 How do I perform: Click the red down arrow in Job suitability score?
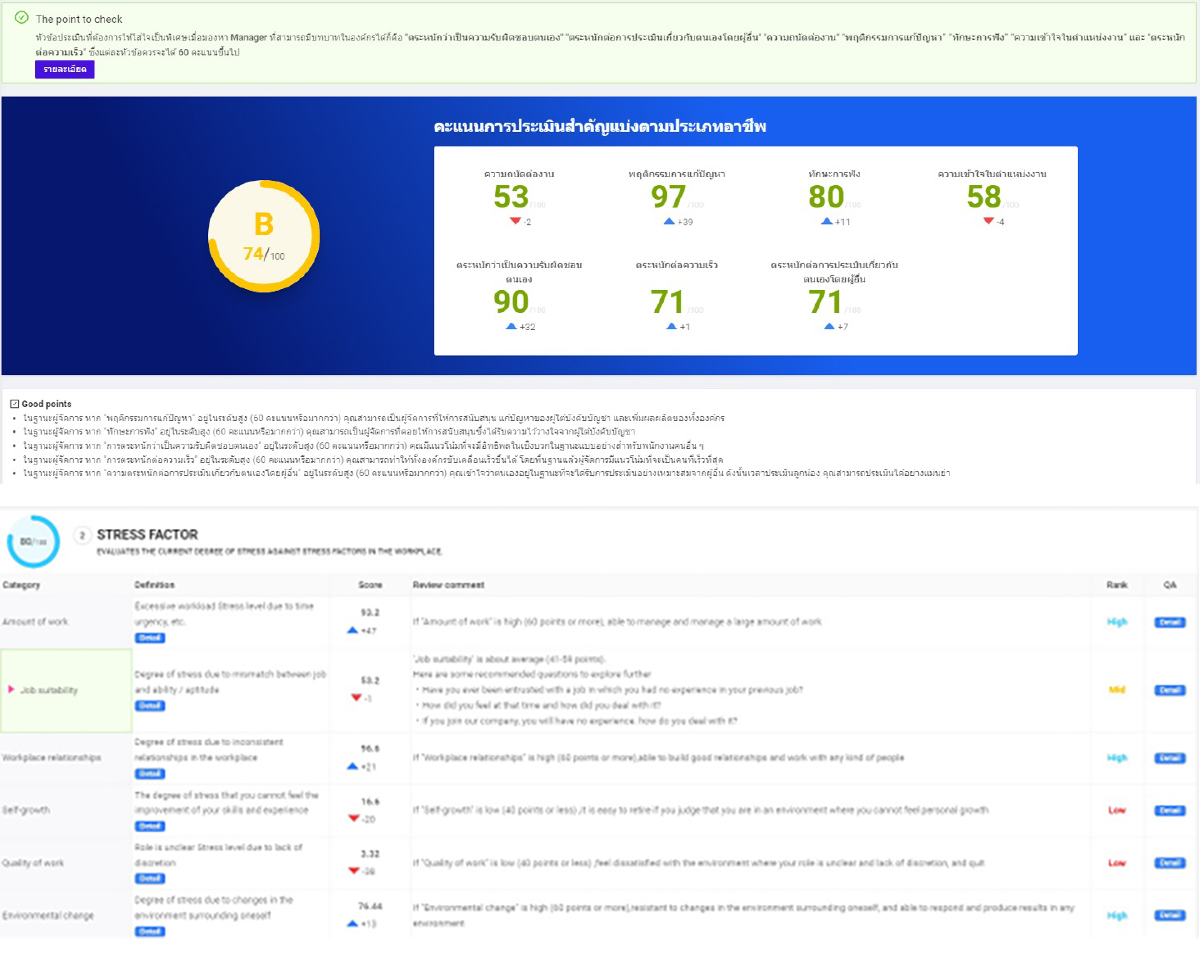point(356,698)
